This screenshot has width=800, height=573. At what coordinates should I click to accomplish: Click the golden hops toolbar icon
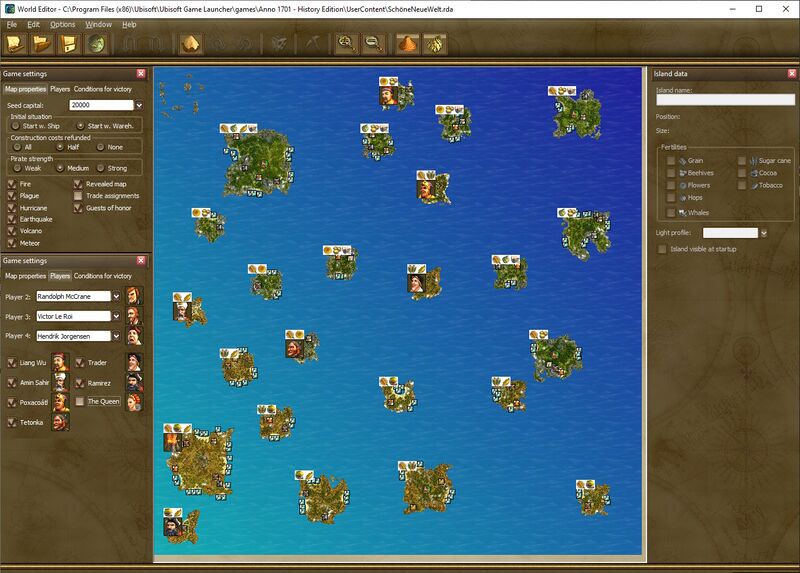(x=435, y=44)
